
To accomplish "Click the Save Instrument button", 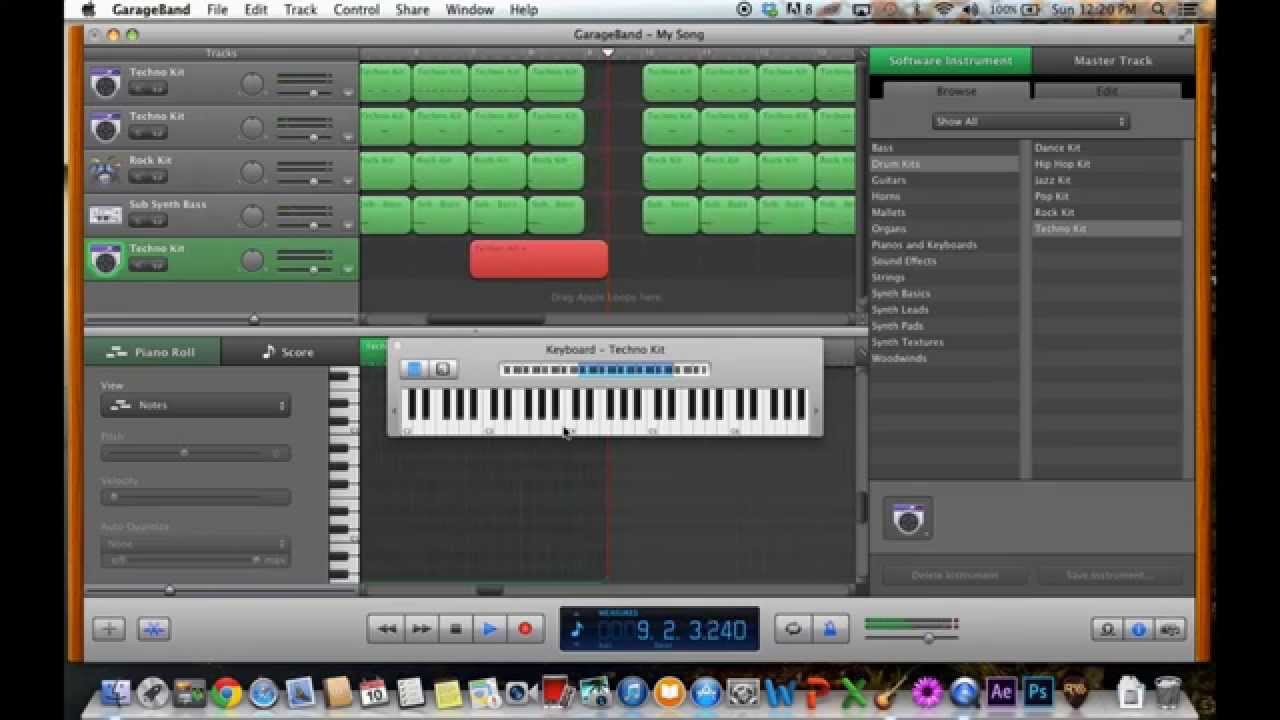I will pos(1110,576).
